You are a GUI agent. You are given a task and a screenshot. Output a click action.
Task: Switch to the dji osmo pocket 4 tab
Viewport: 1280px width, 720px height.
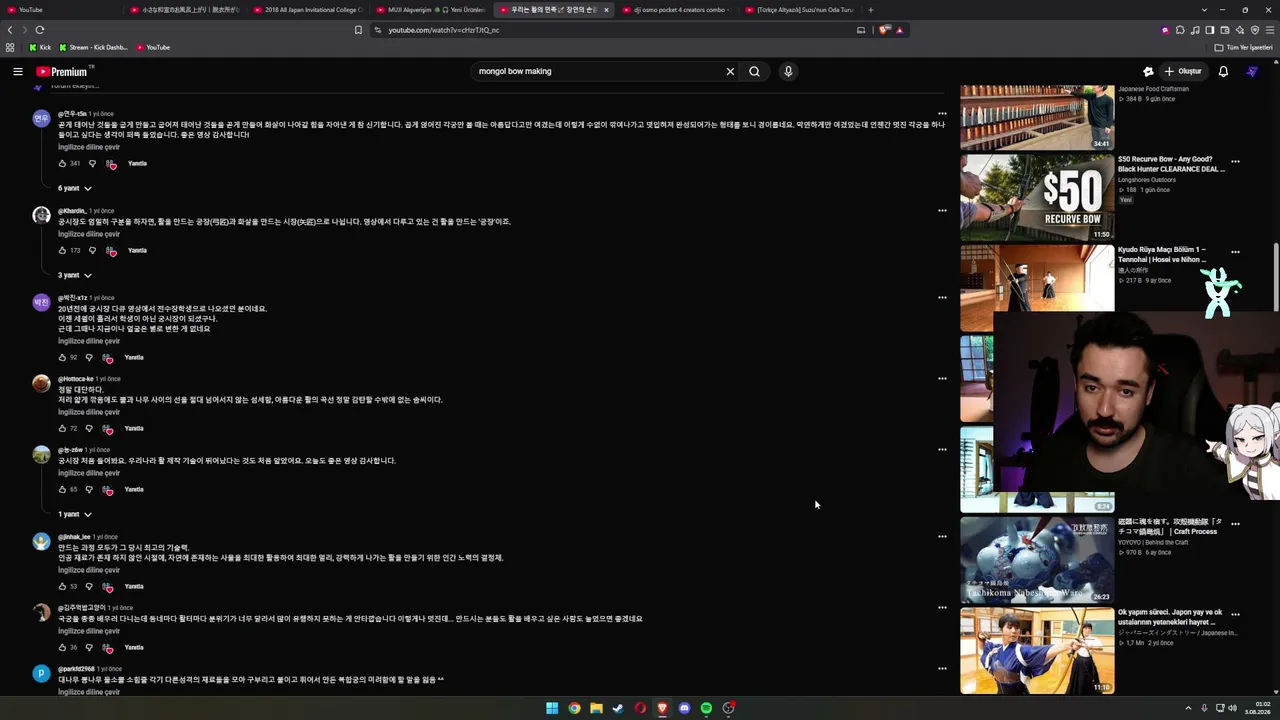click(678, 10)
